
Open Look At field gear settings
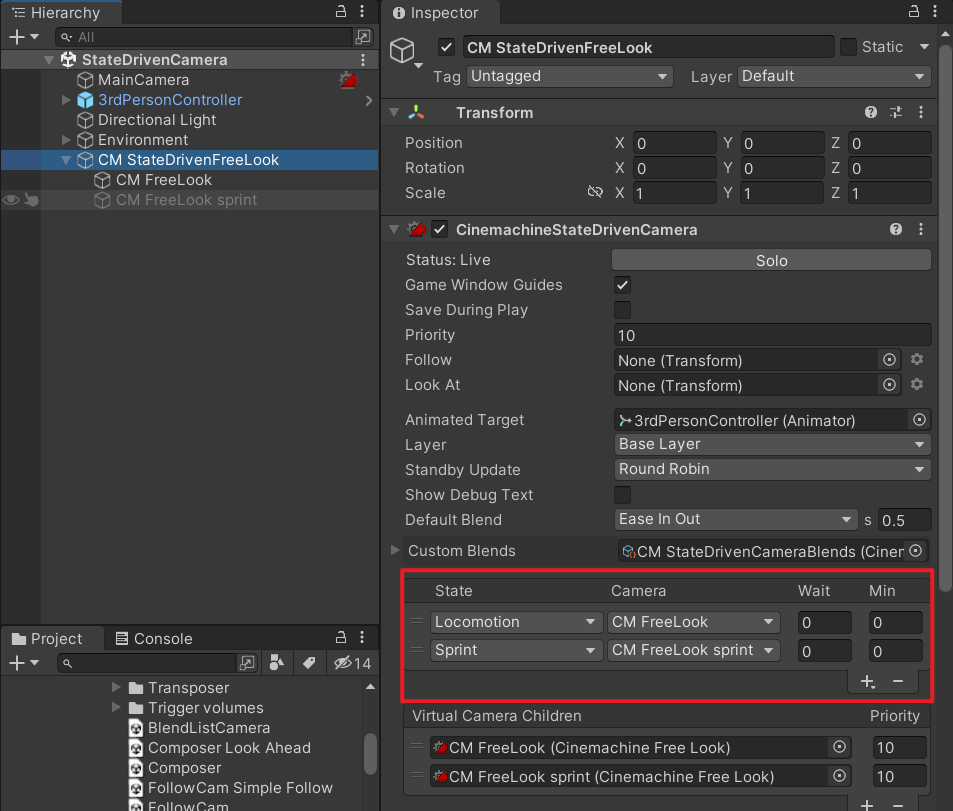click(917, 384)
